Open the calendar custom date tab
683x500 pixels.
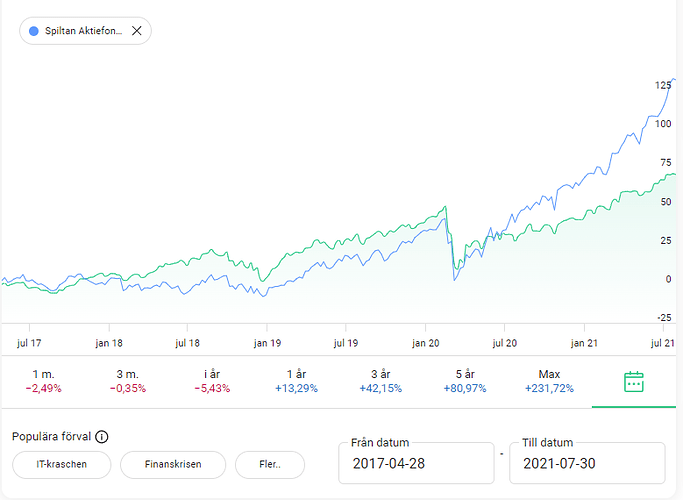pyautogui.click(x=633, y=381)
